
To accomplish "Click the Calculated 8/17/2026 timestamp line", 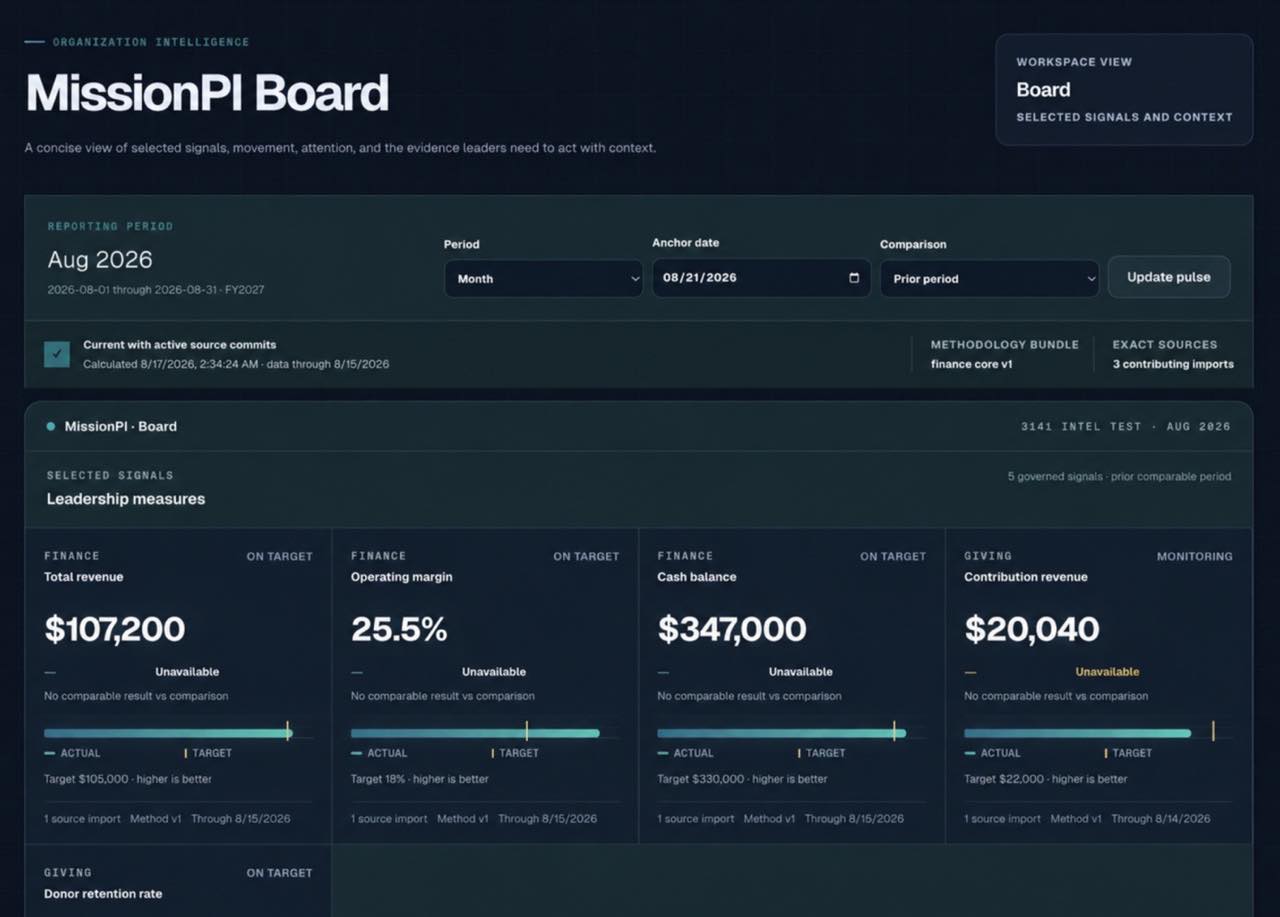I will [x=236, y=364].
